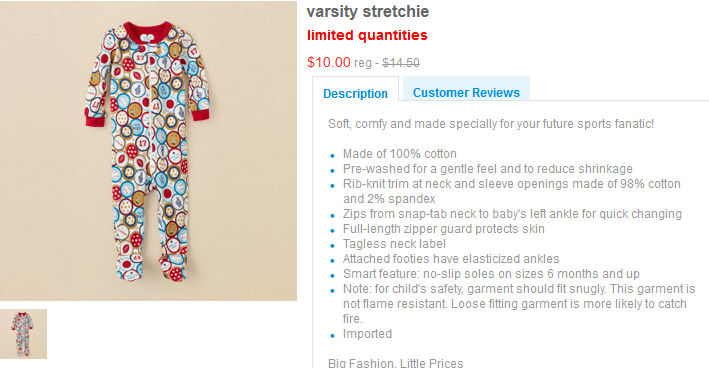This screenshot has height=368, width=709.
Task: Click the "Attached footies have elasticized ankles" bullet
Action: (451, 259)
